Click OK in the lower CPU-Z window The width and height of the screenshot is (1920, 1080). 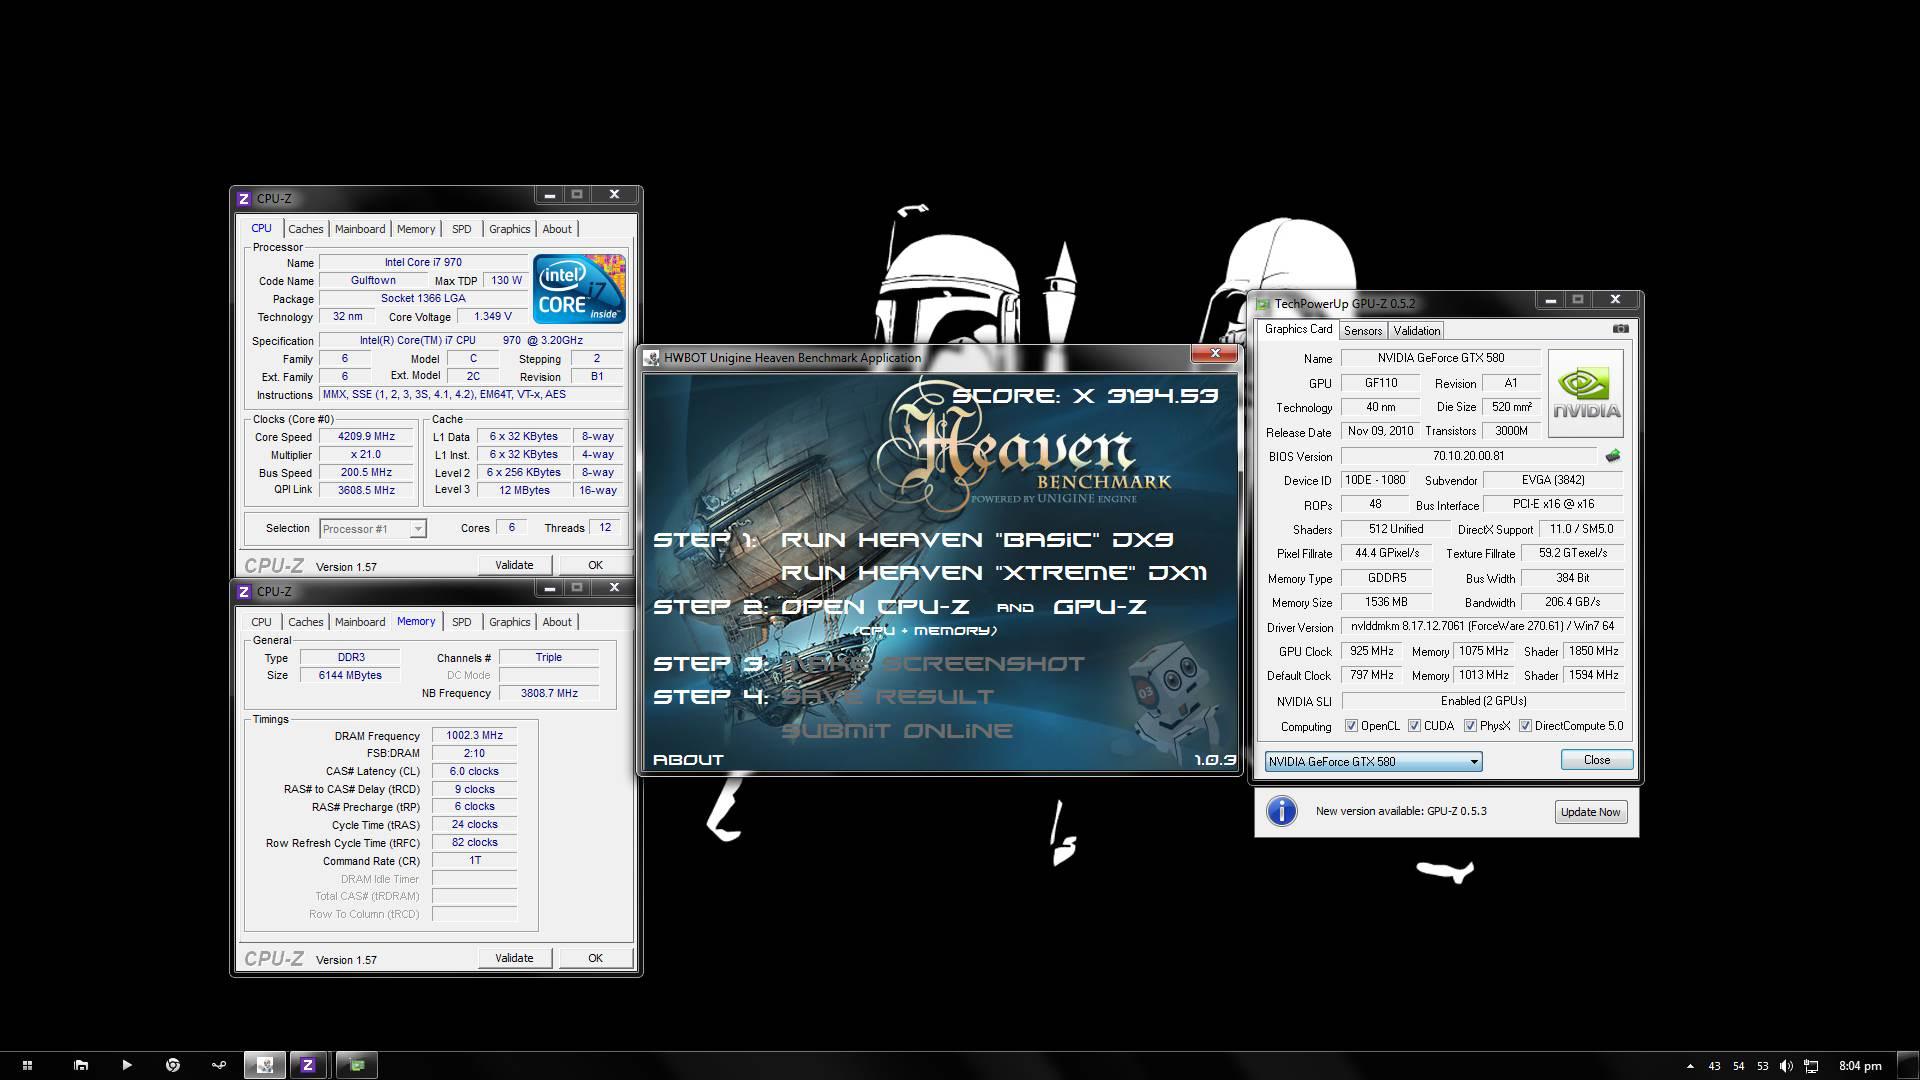point(596,958)
